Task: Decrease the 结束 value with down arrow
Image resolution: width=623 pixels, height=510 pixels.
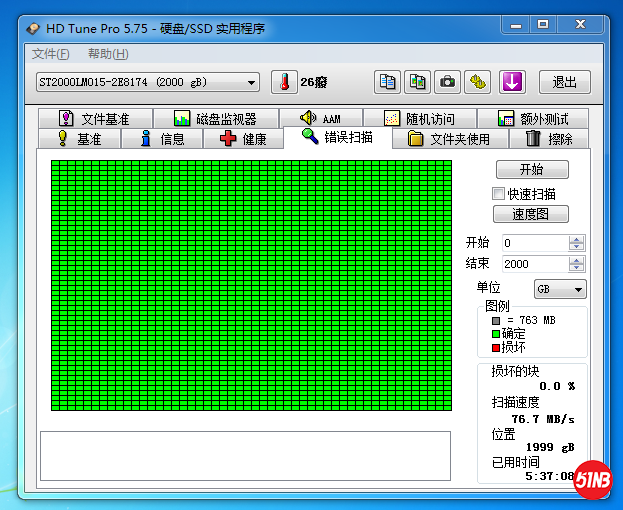Action: click(x=576, y=268)
